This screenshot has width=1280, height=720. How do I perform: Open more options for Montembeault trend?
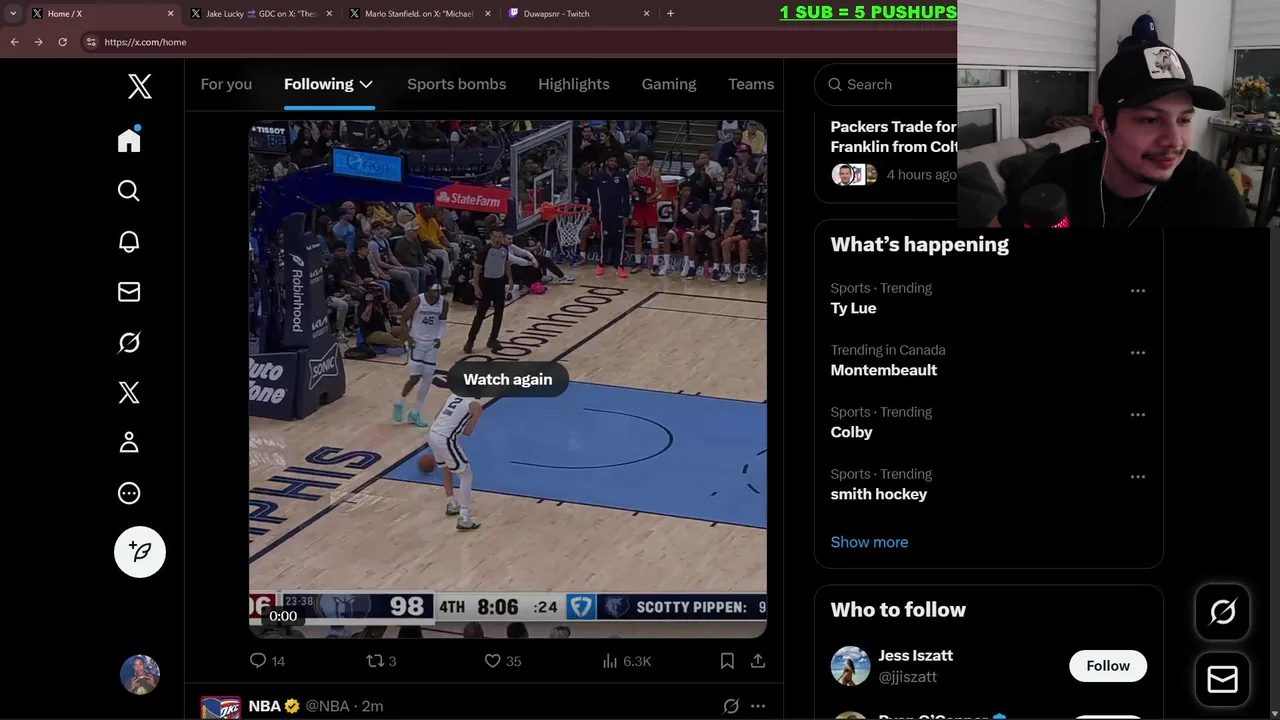[1138, 353]
